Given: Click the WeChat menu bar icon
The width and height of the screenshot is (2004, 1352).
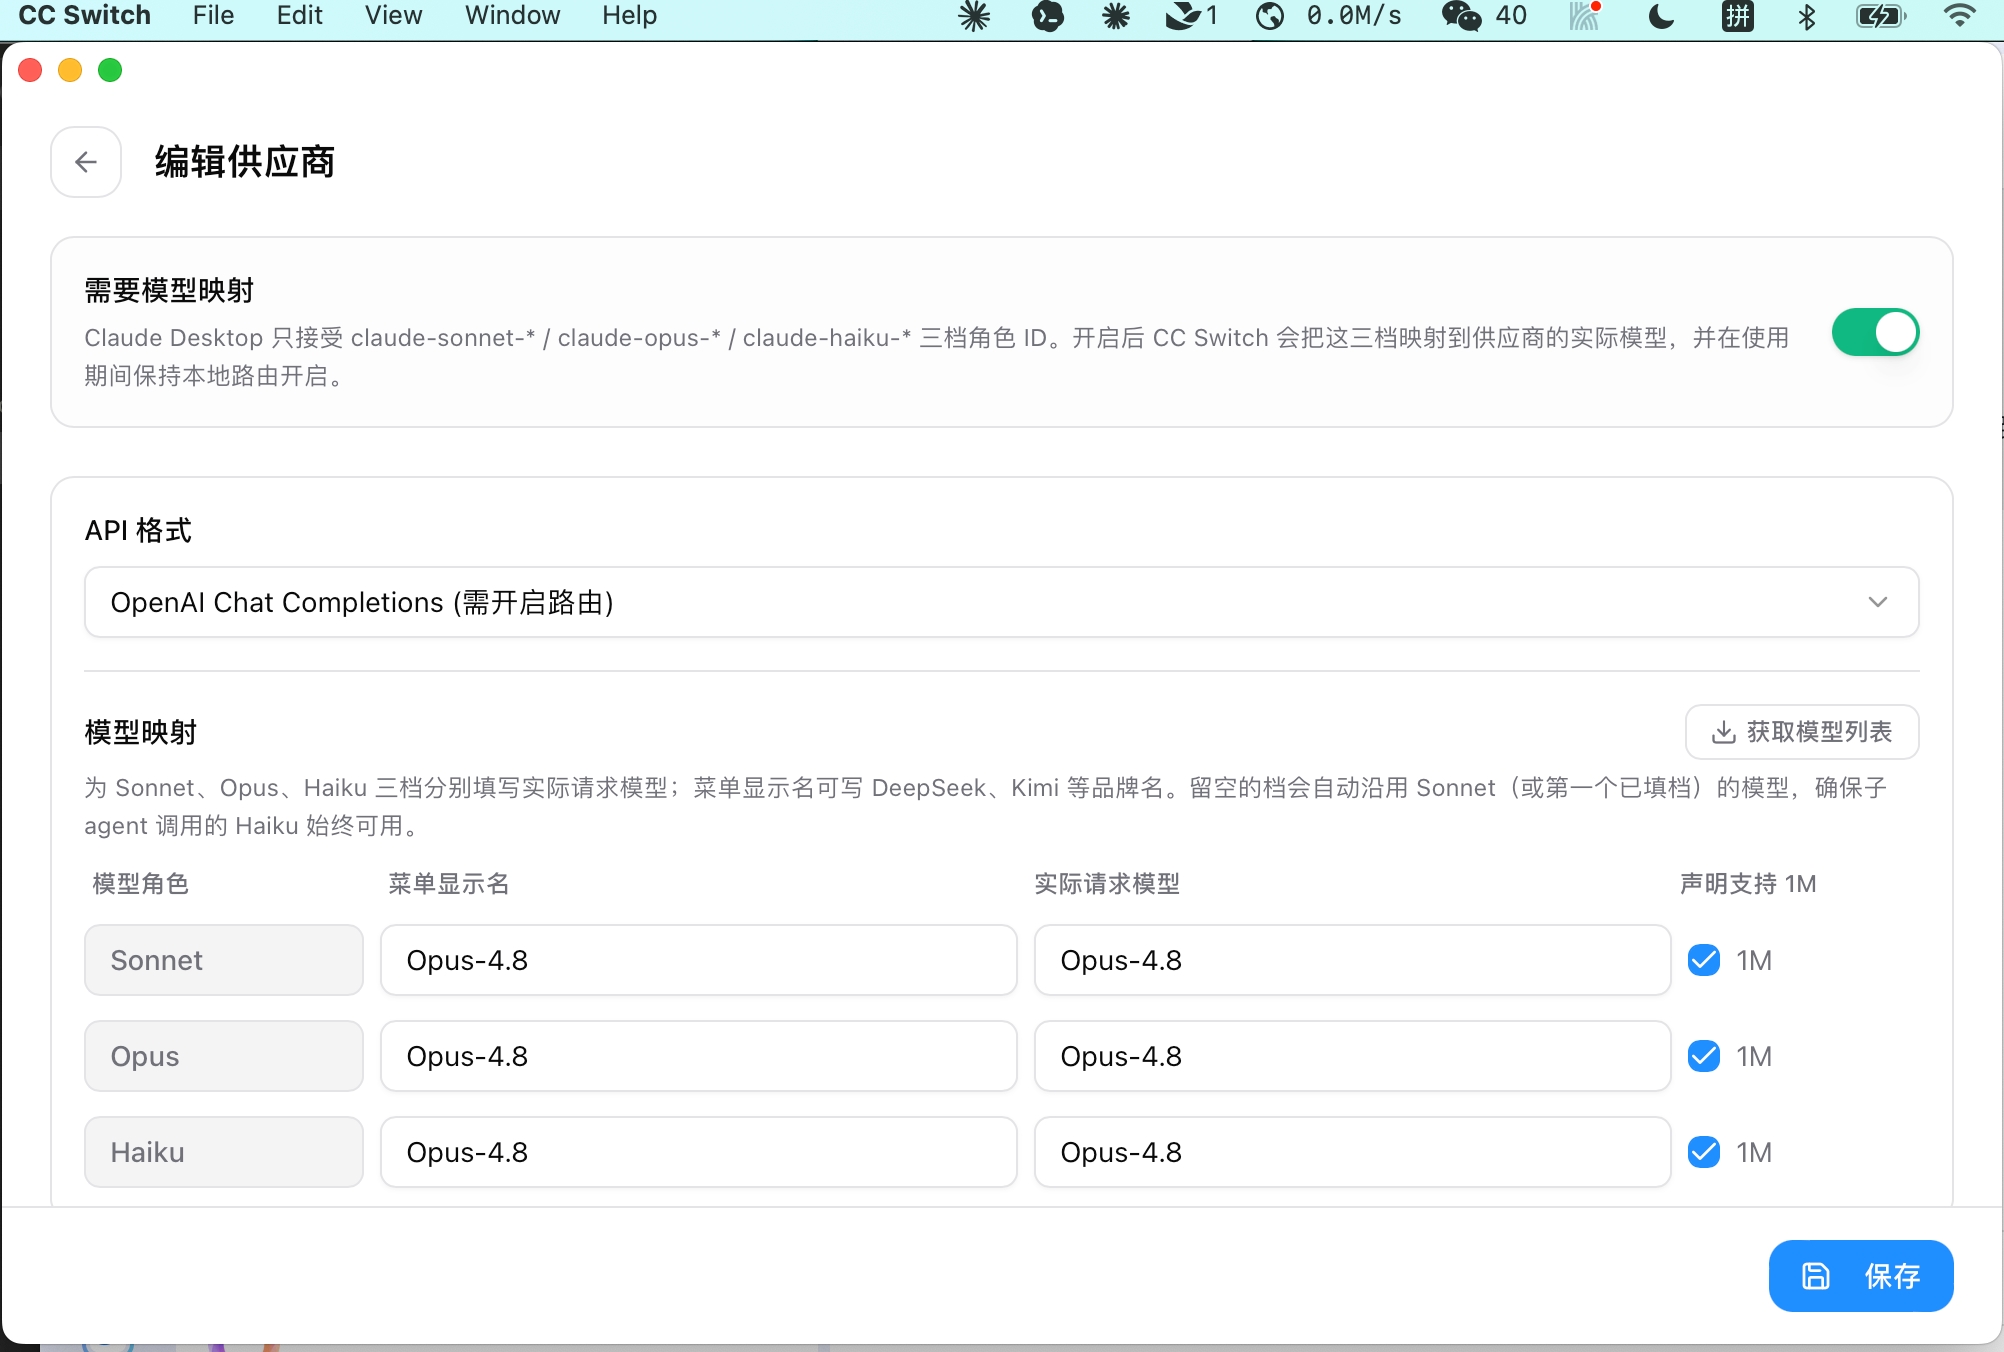Looking at the screenshot, I should click(x=1461, y=16).
